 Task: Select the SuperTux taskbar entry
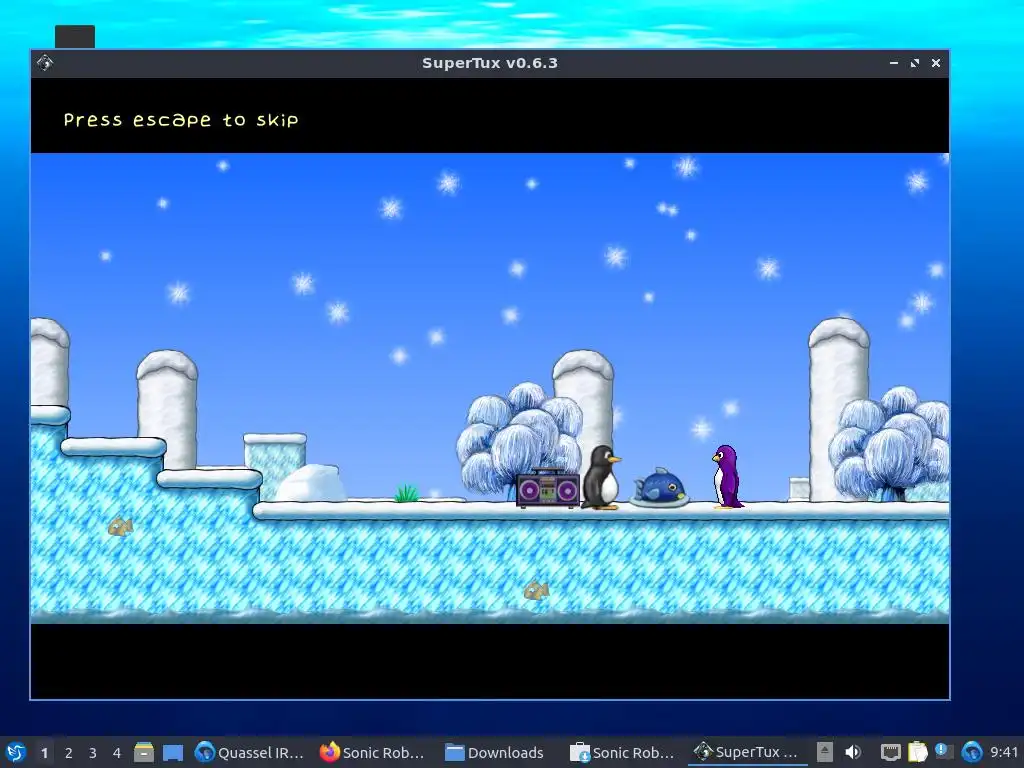pos(746,752)
